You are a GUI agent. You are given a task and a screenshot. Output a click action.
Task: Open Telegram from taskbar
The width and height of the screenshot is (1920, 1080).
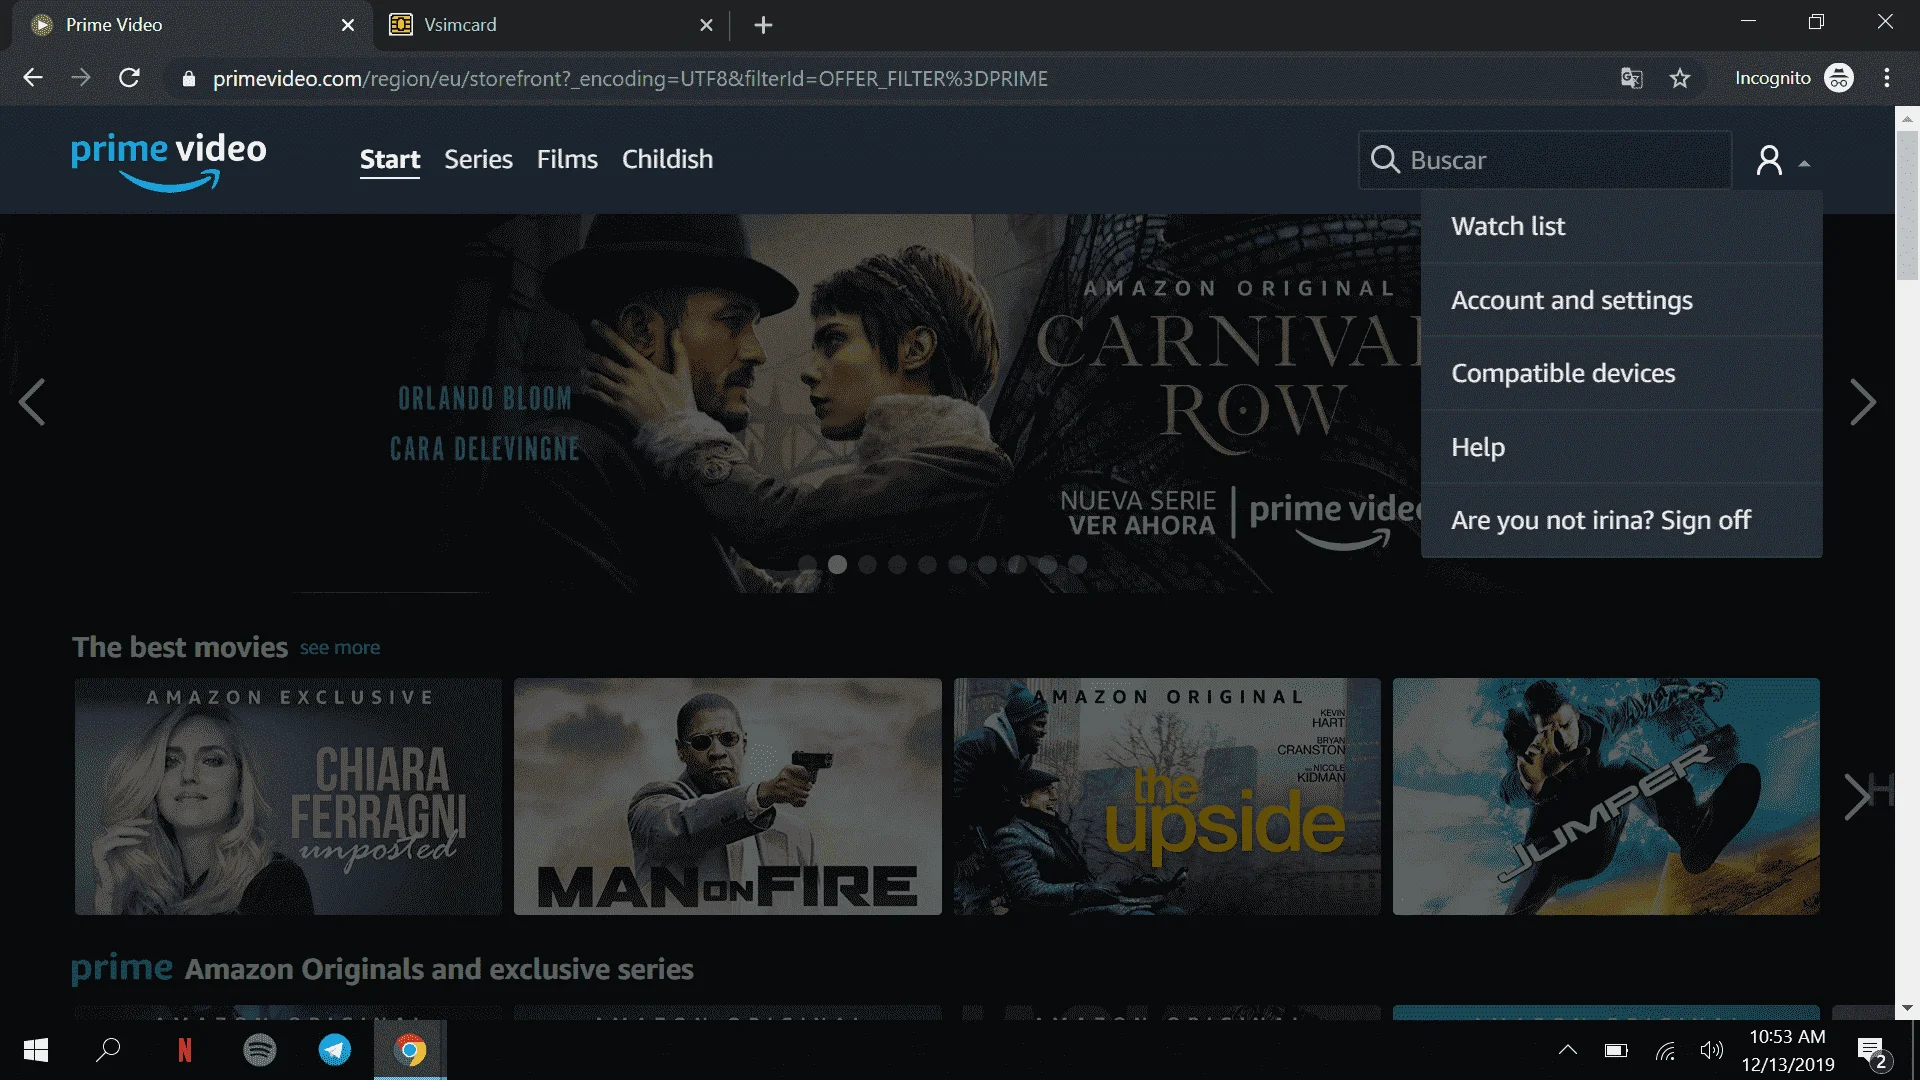pyautogui.click(x=335, y=1050)
